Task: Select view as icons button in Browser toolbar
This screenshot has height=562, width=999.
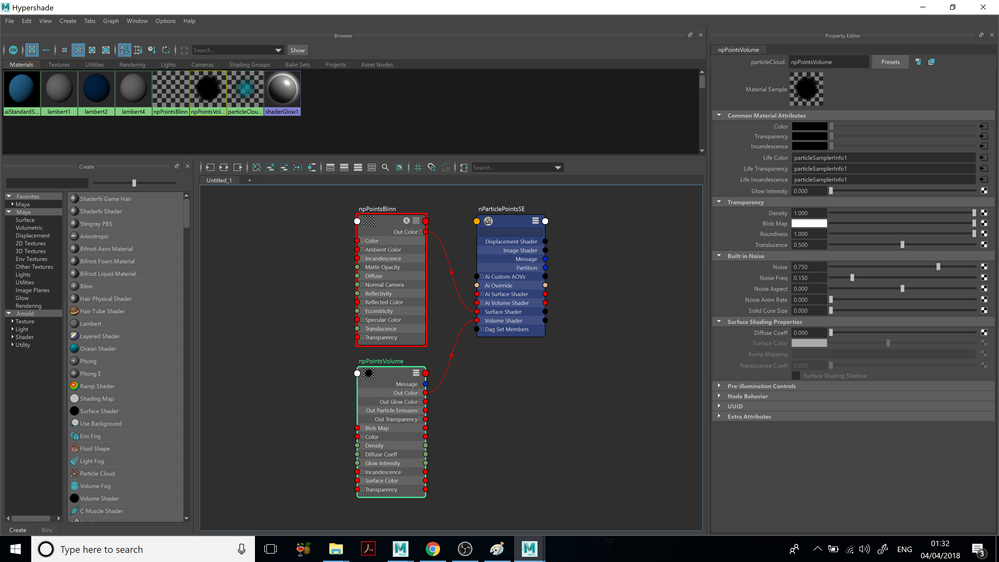Action: 32,50
